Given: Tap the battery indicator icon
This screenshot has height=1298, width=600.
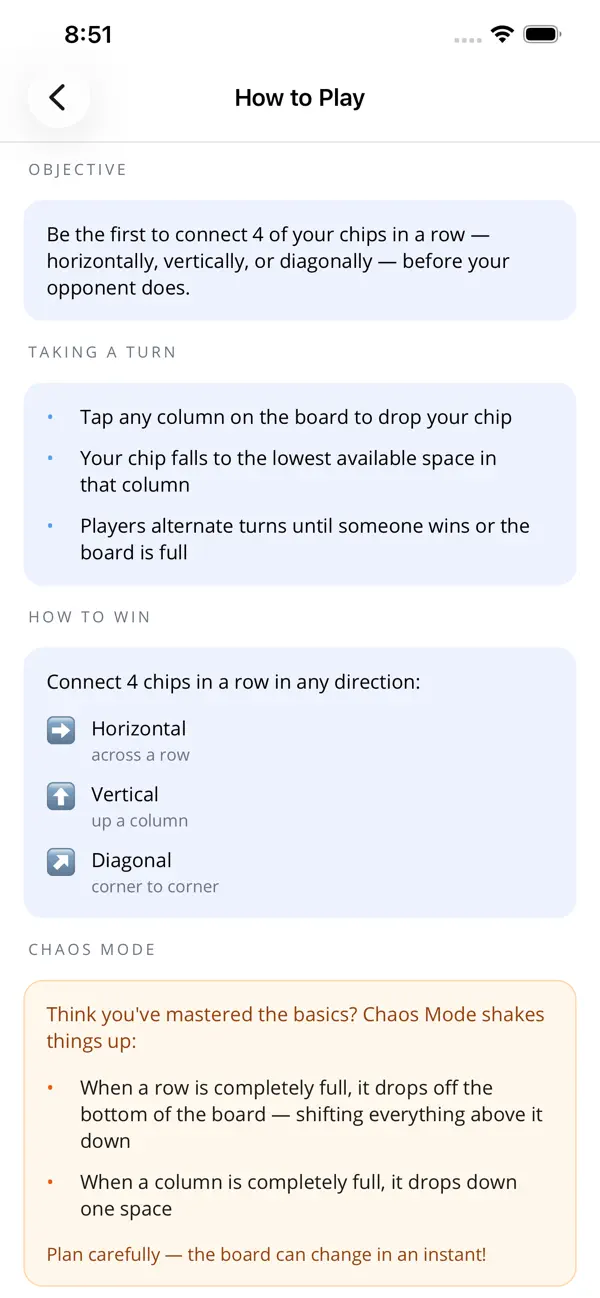Looking at the screenshot, I should pos(543,35).
